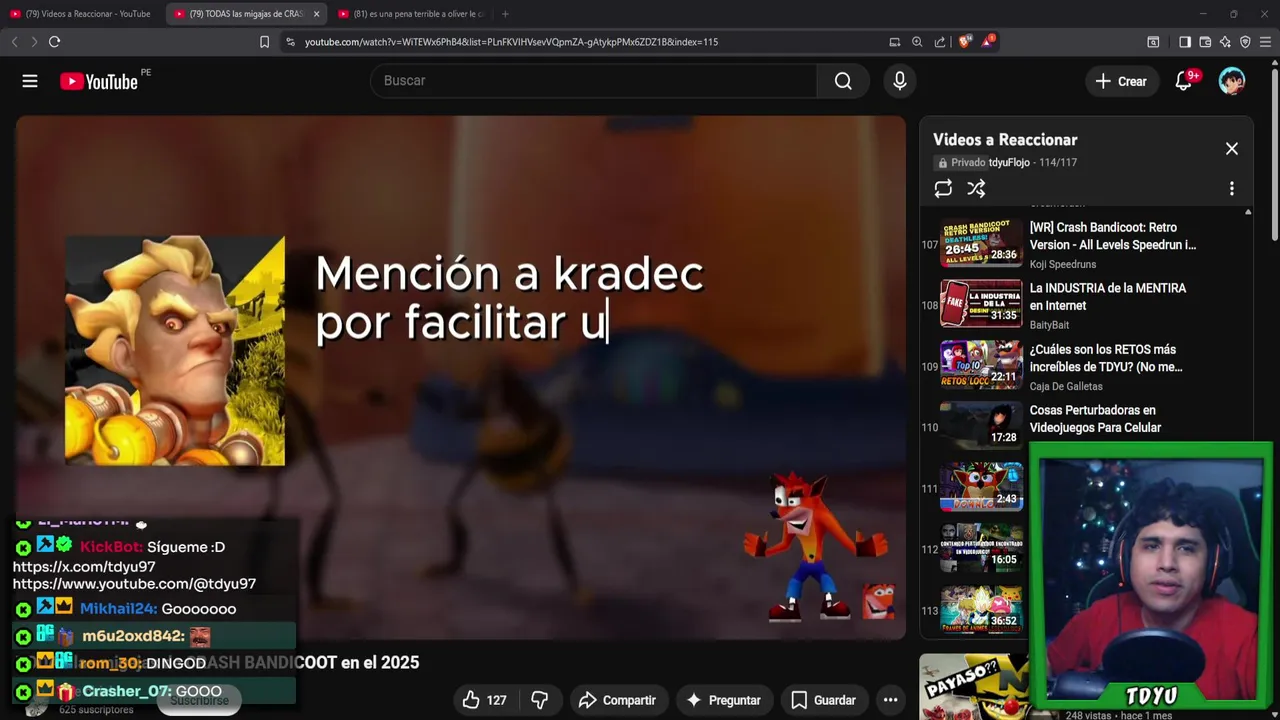1280x720 pixels.
Task: Click the tdyuFlojo playlist owner link
Action: click(1009, 163)
